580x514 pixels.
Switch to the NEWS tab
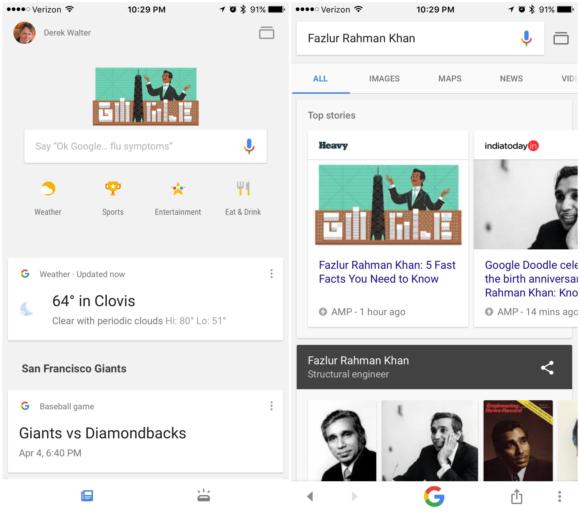click(511, 79)
